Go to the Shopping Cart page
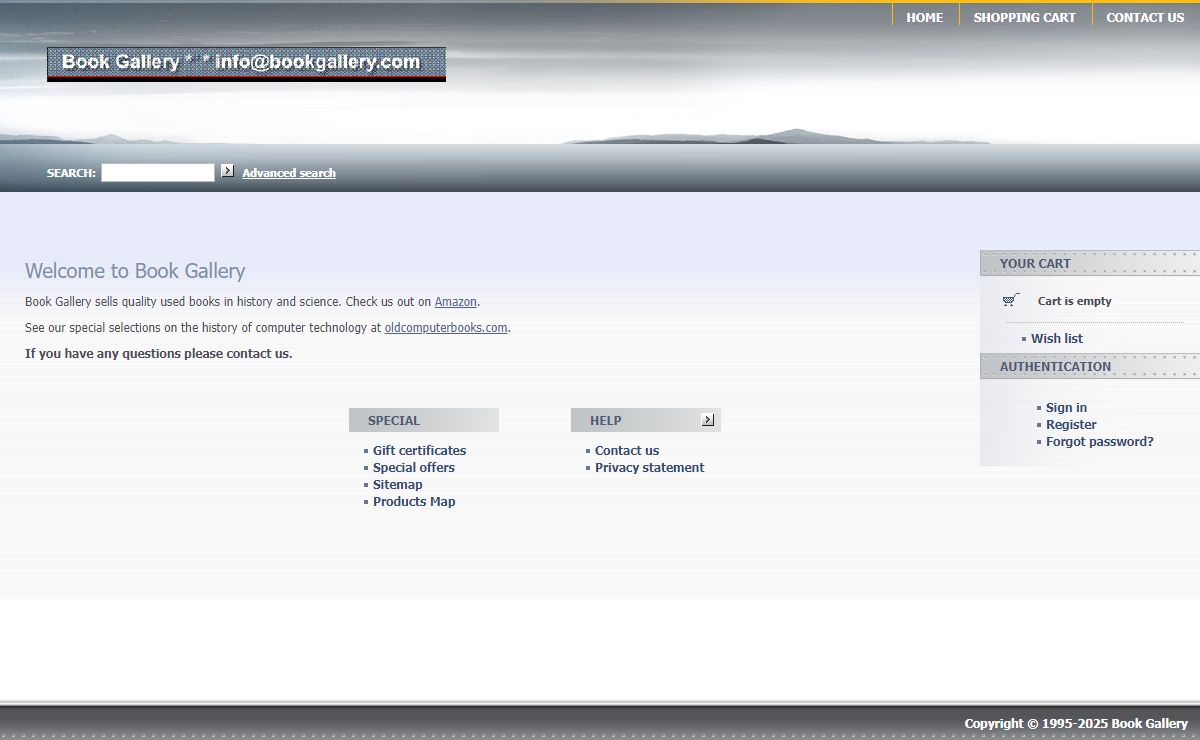1200x740 pixels. point(1024,17)
